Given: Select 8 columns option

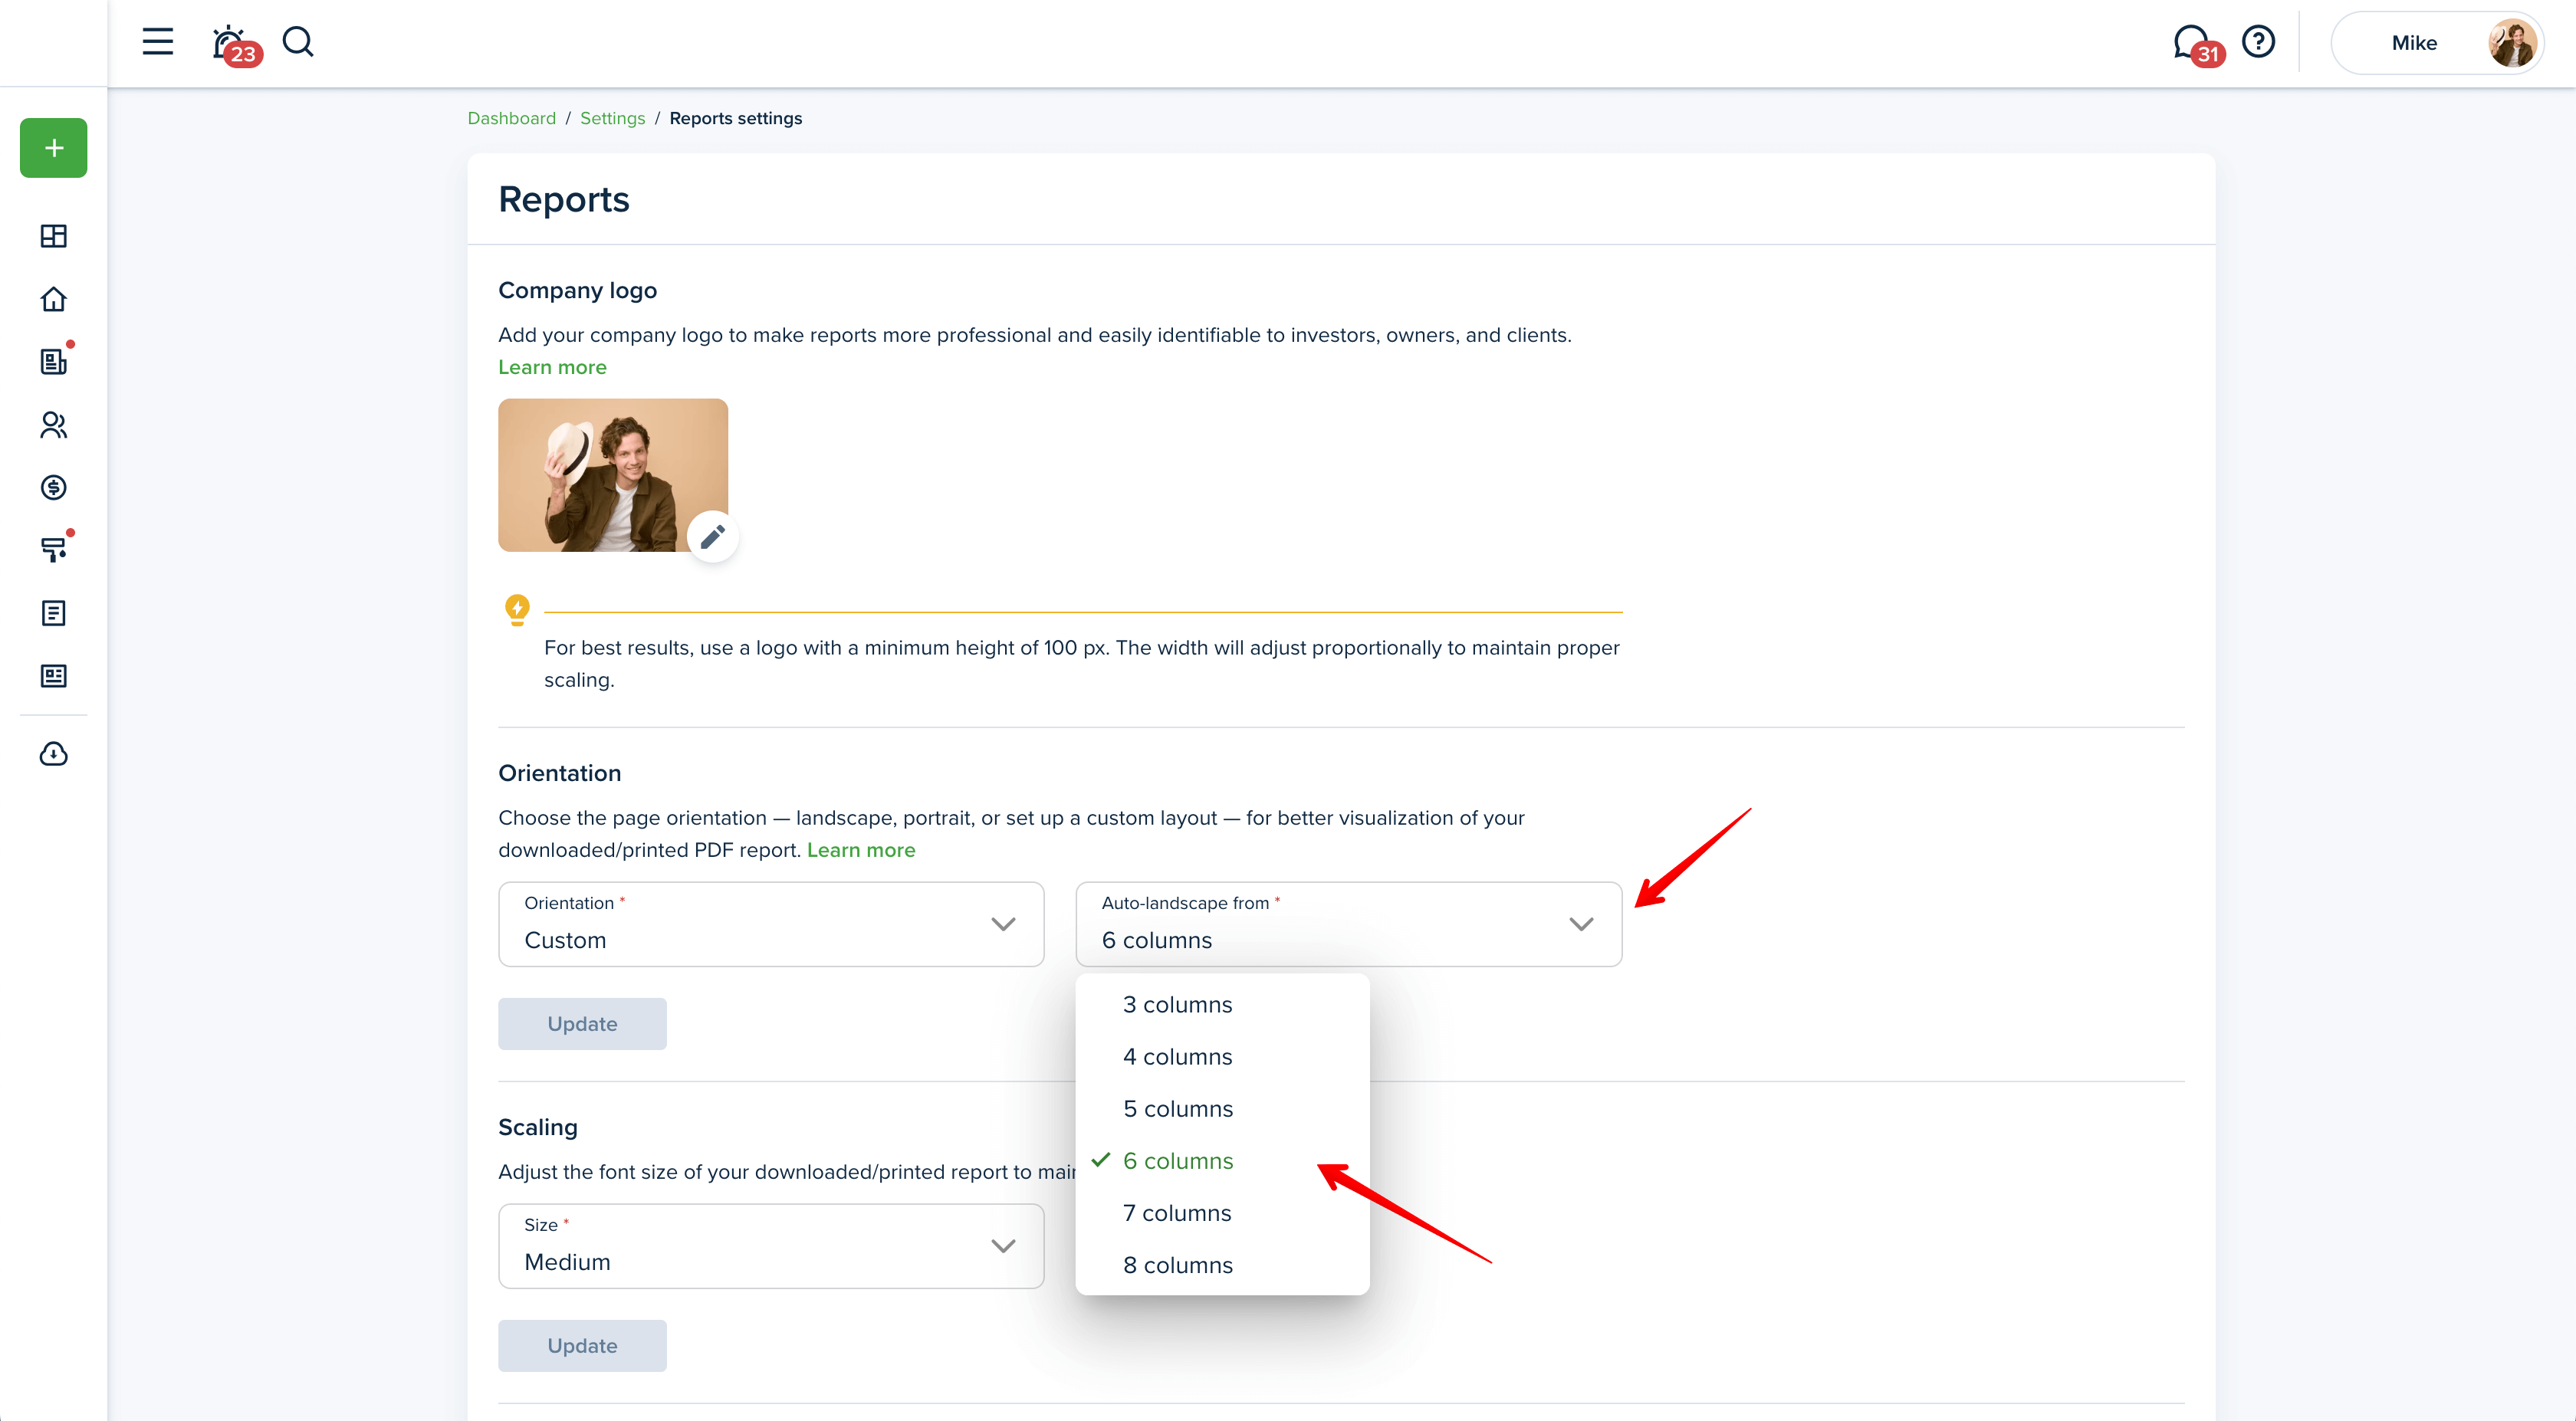Looking at the screenshot, I should 1177,1265.
